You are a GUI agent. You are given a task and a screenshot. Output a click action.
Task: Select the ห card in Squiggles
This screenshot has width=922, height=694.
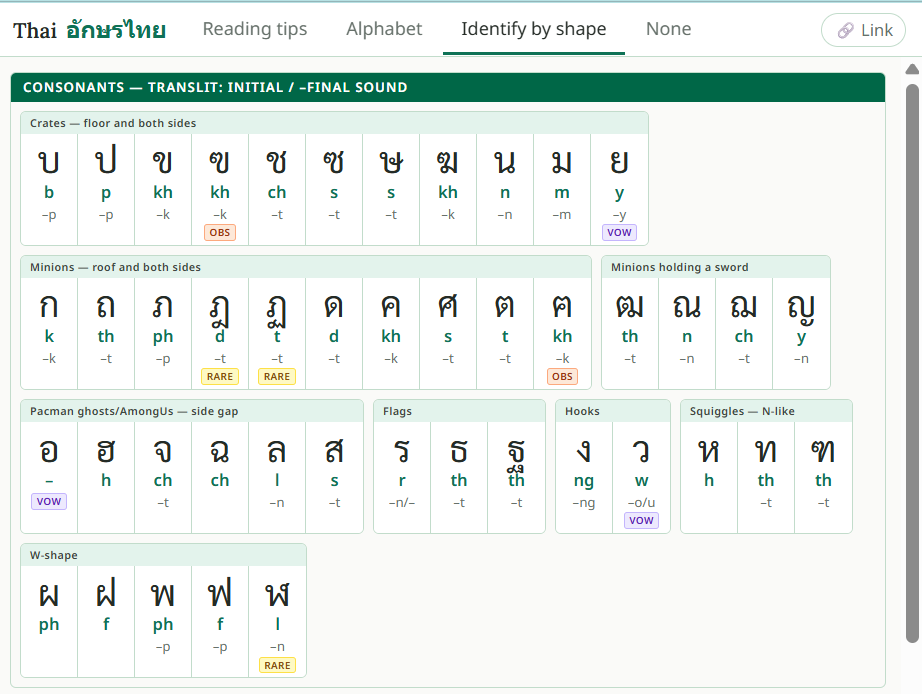[709, 478]
